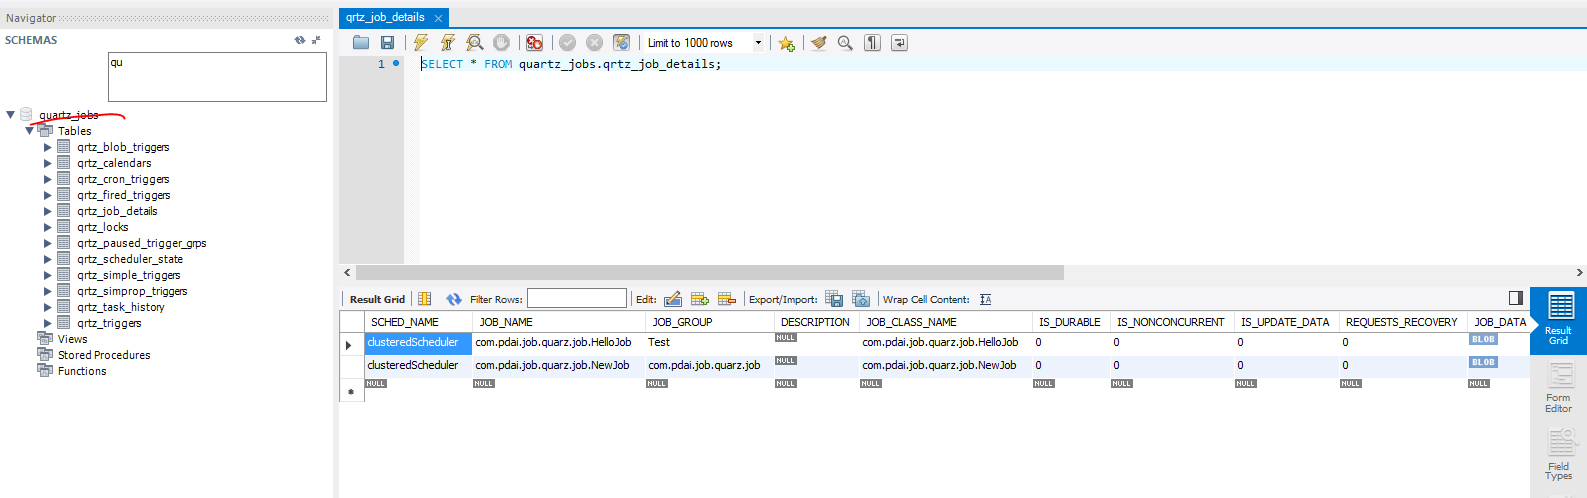Image resolution: width=1587 pixels, height=498 pixels.
Task: Collapse the quartz_jobs schema node
Action: tap(11, 115)
